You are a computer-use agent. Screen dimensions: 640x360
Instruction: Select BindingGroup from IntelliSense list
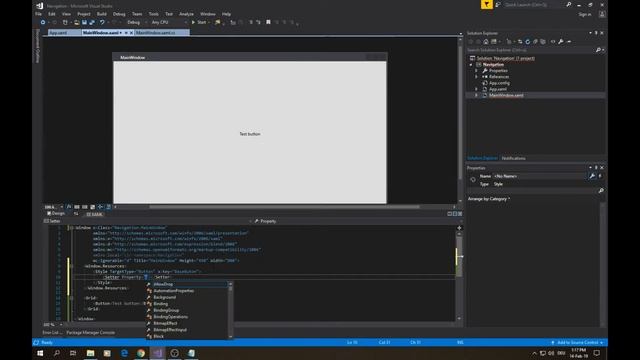[187, 310]
